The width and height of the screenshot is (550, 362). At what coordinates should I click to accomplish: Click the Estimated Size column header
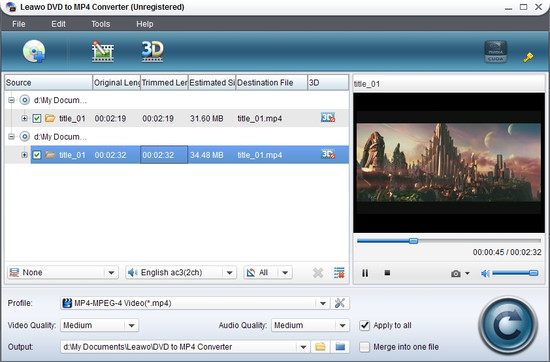212,82
